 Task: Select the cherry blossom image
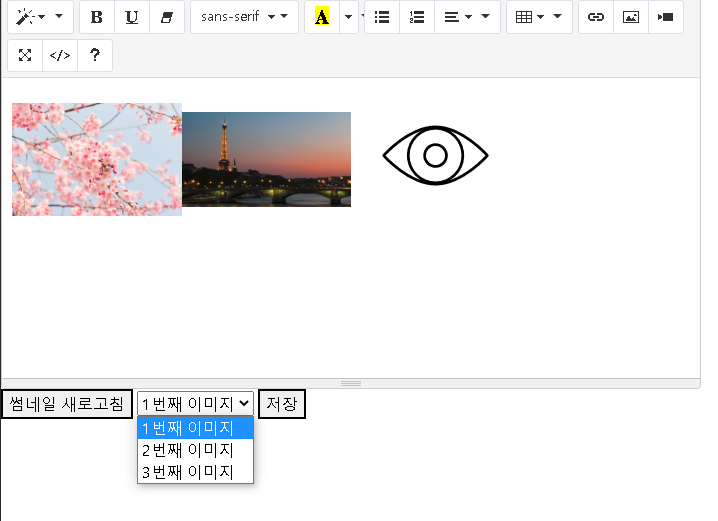[97, 159]
